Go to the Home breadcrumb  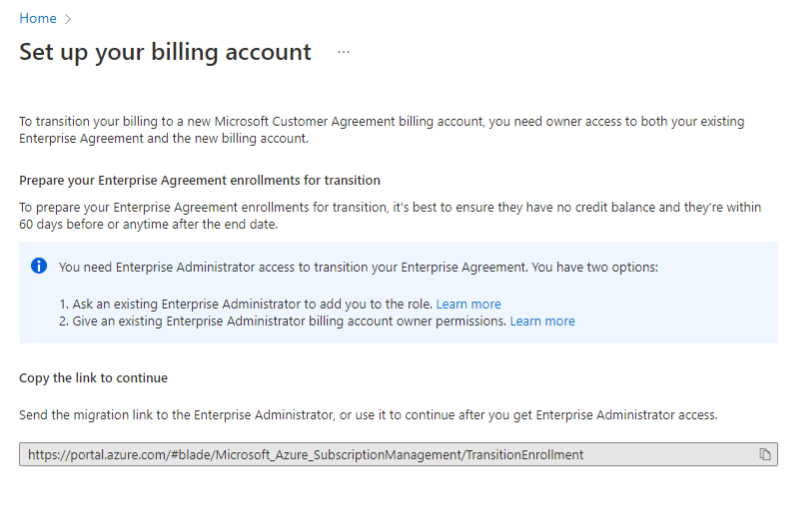[38, 19]
